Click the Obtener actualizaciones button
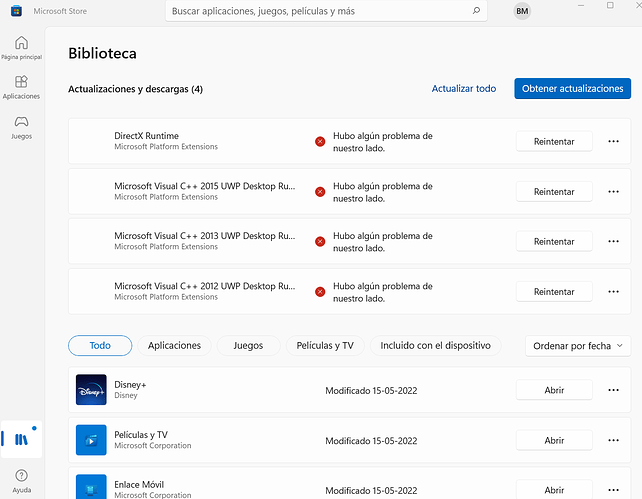Screen dimensions: 642x499 coord(572,88)
